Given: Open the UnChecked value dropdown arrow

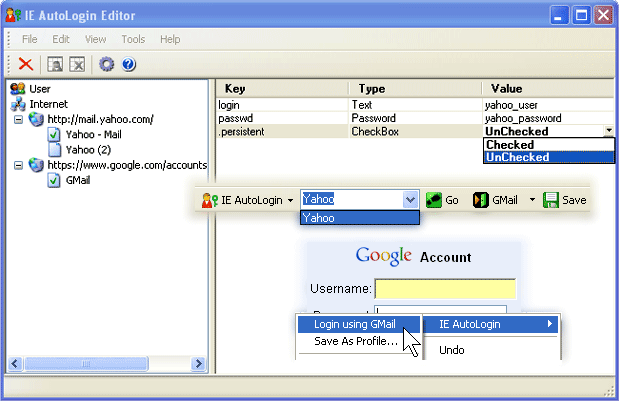Looking at the screenshot, I should tap(609, 131).
